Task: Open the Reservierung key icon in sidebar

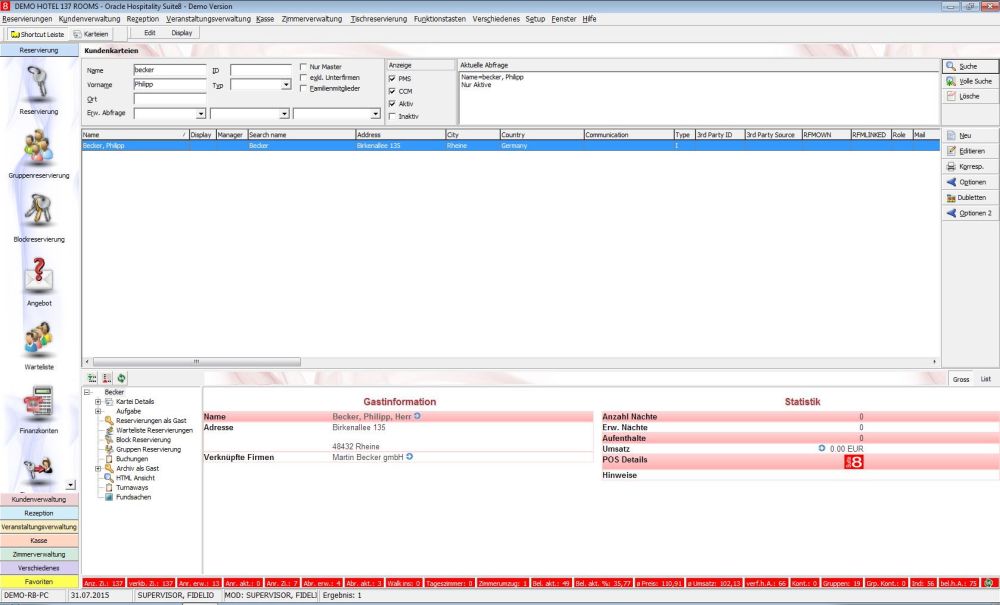Action: (x=38, y=84)
